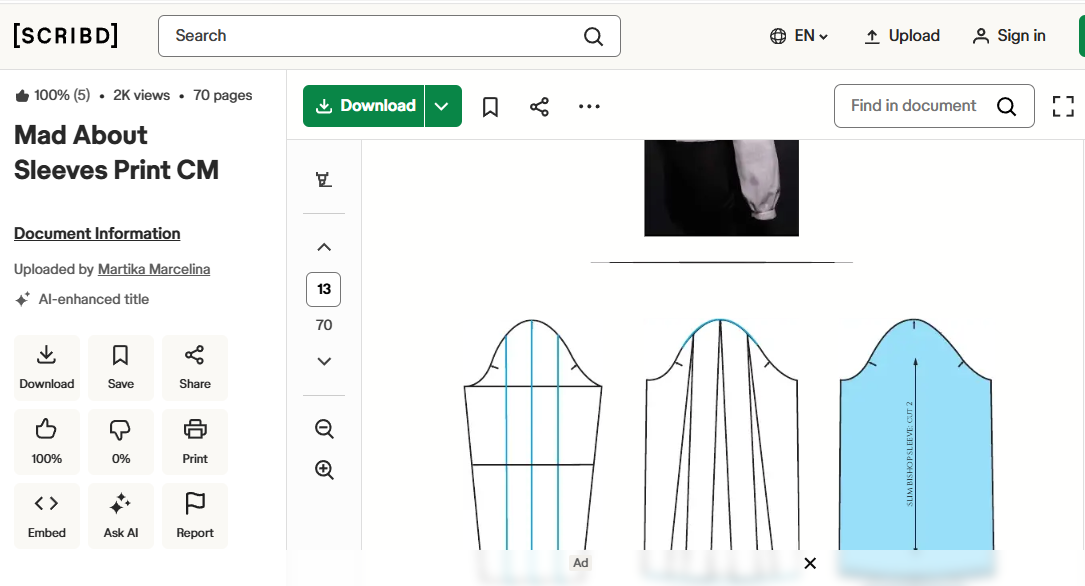Viewport: 1085px width, 586px height.
Task: Click the Upload link in header
Action: (x=902, y=36)
